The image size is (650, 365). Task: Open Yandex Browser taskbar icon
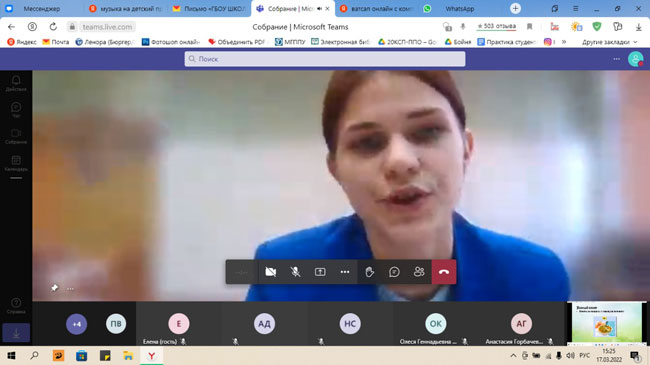(x=152, y=355)
